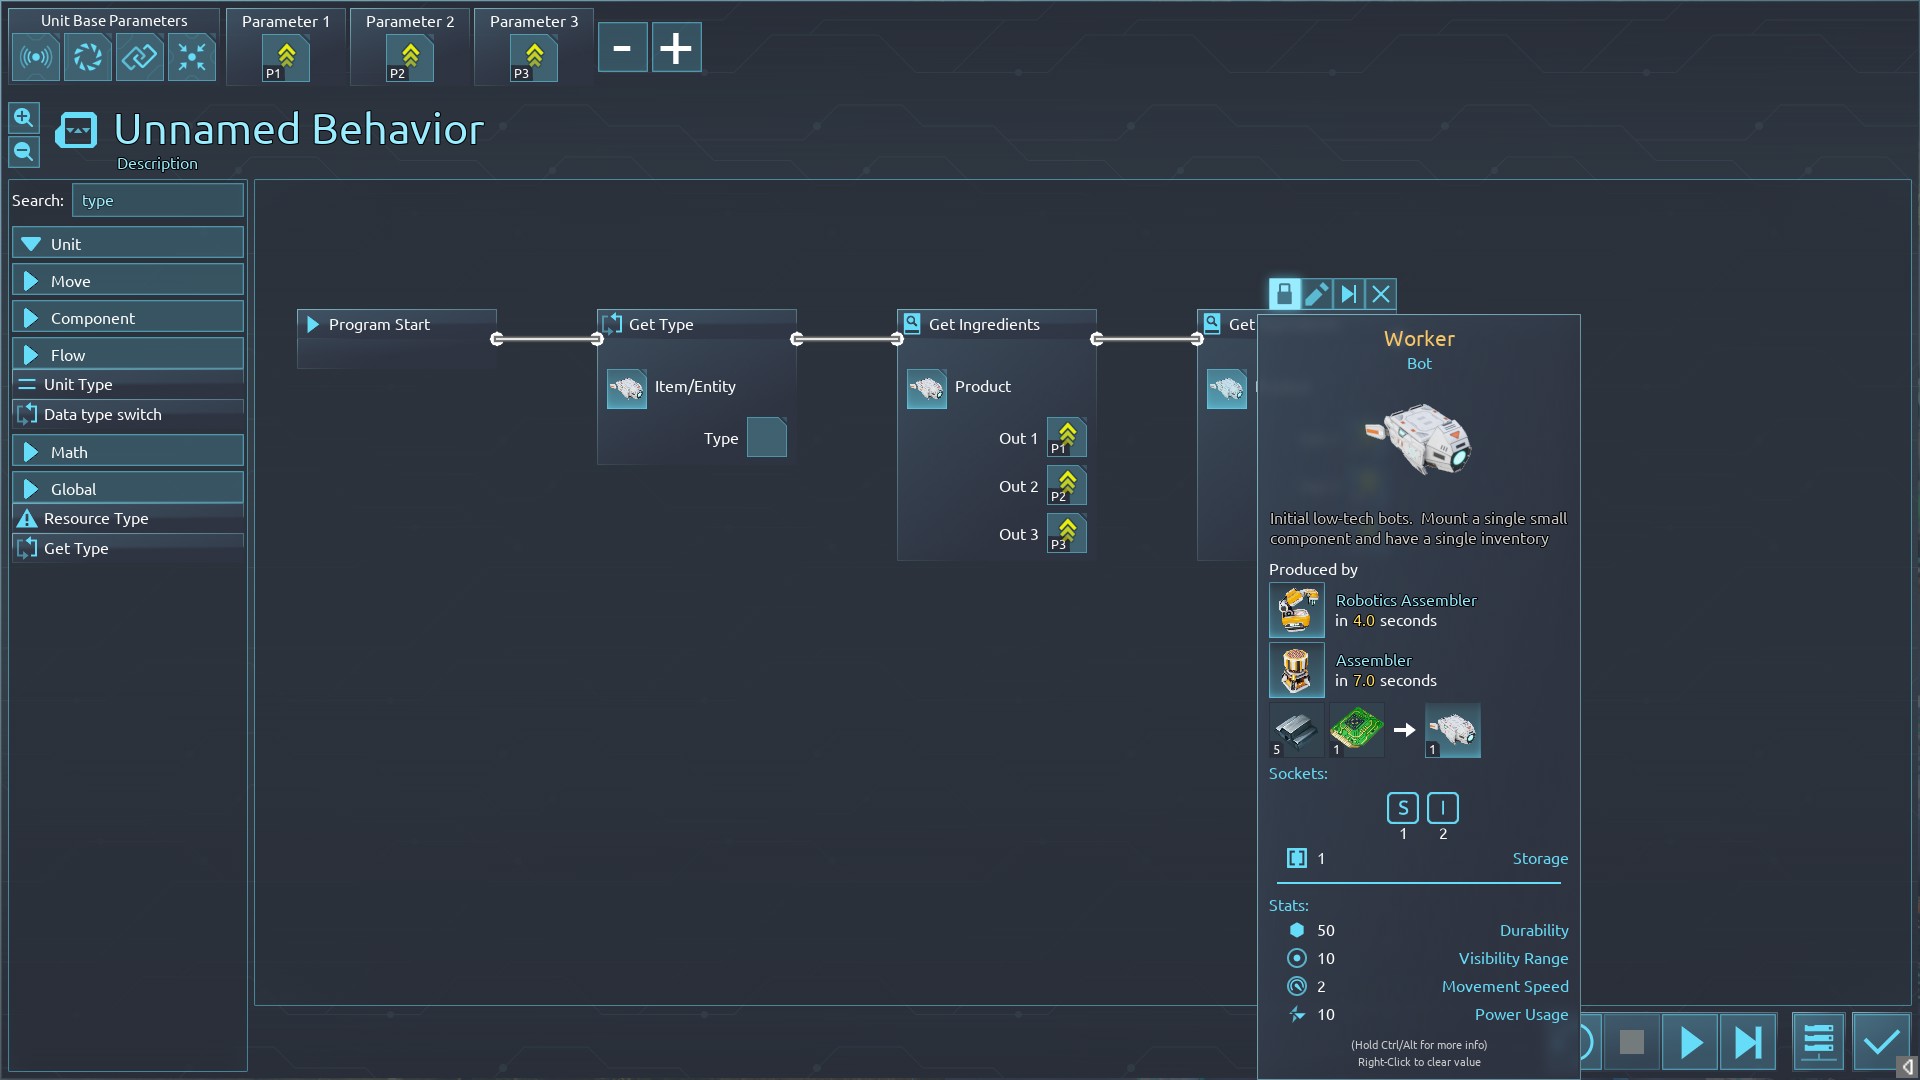
Task: Click the Search input field
Action: click(158, 200)
